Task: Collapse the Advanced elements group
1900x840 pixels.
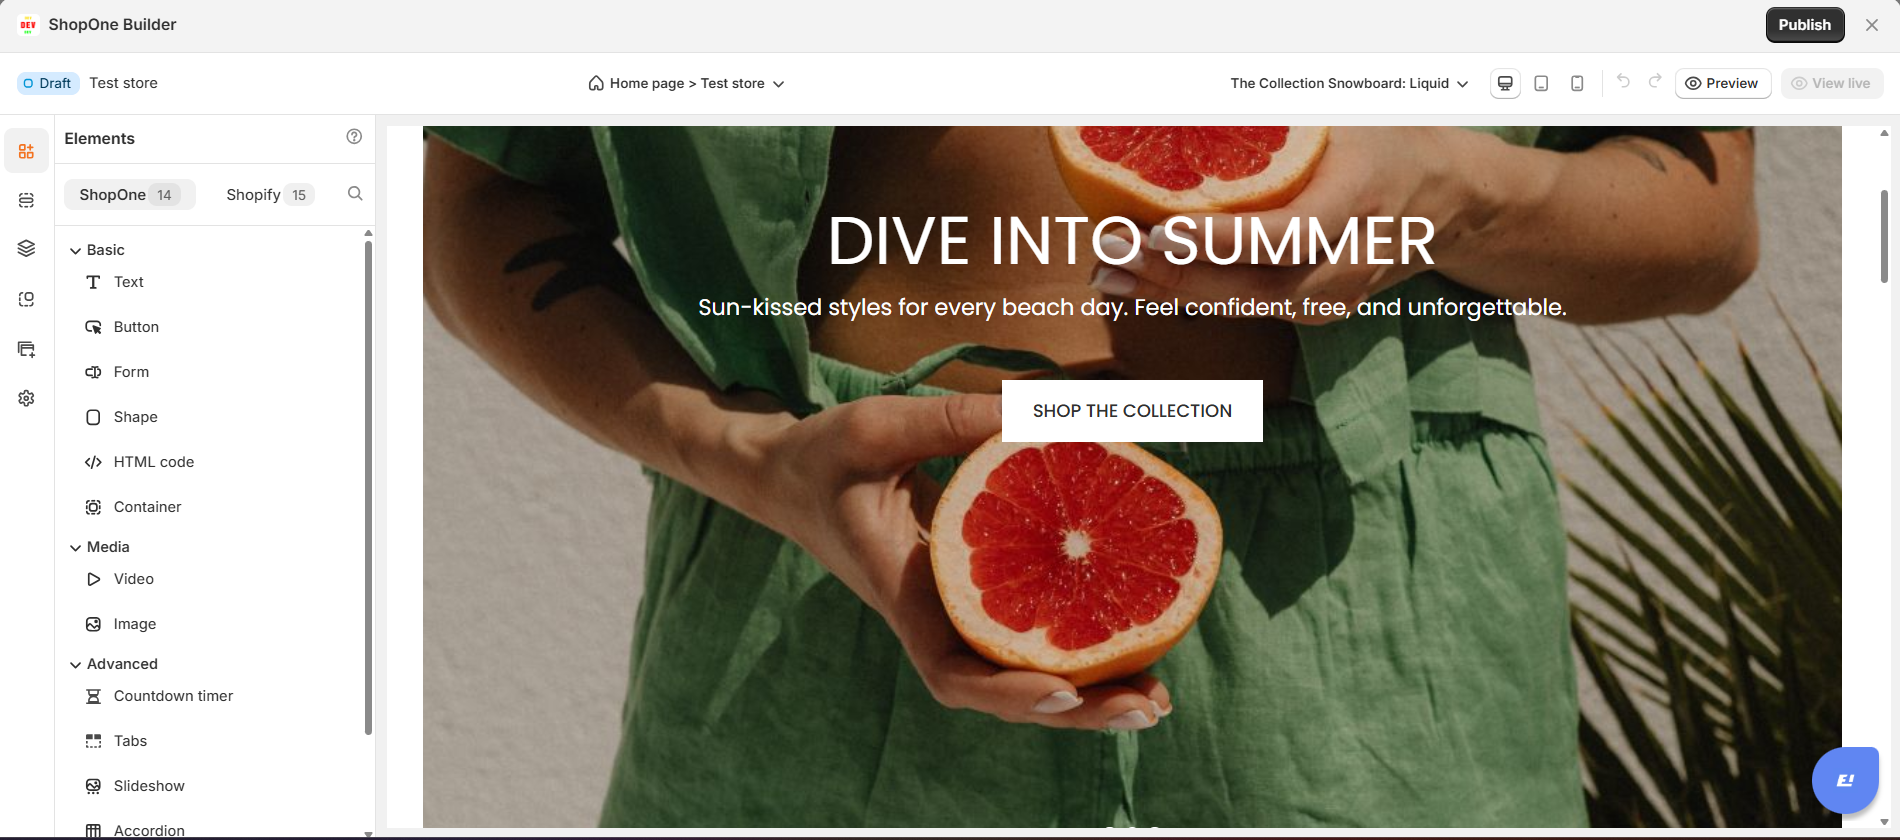Action: pyautogui.click(x=113, y=664)
